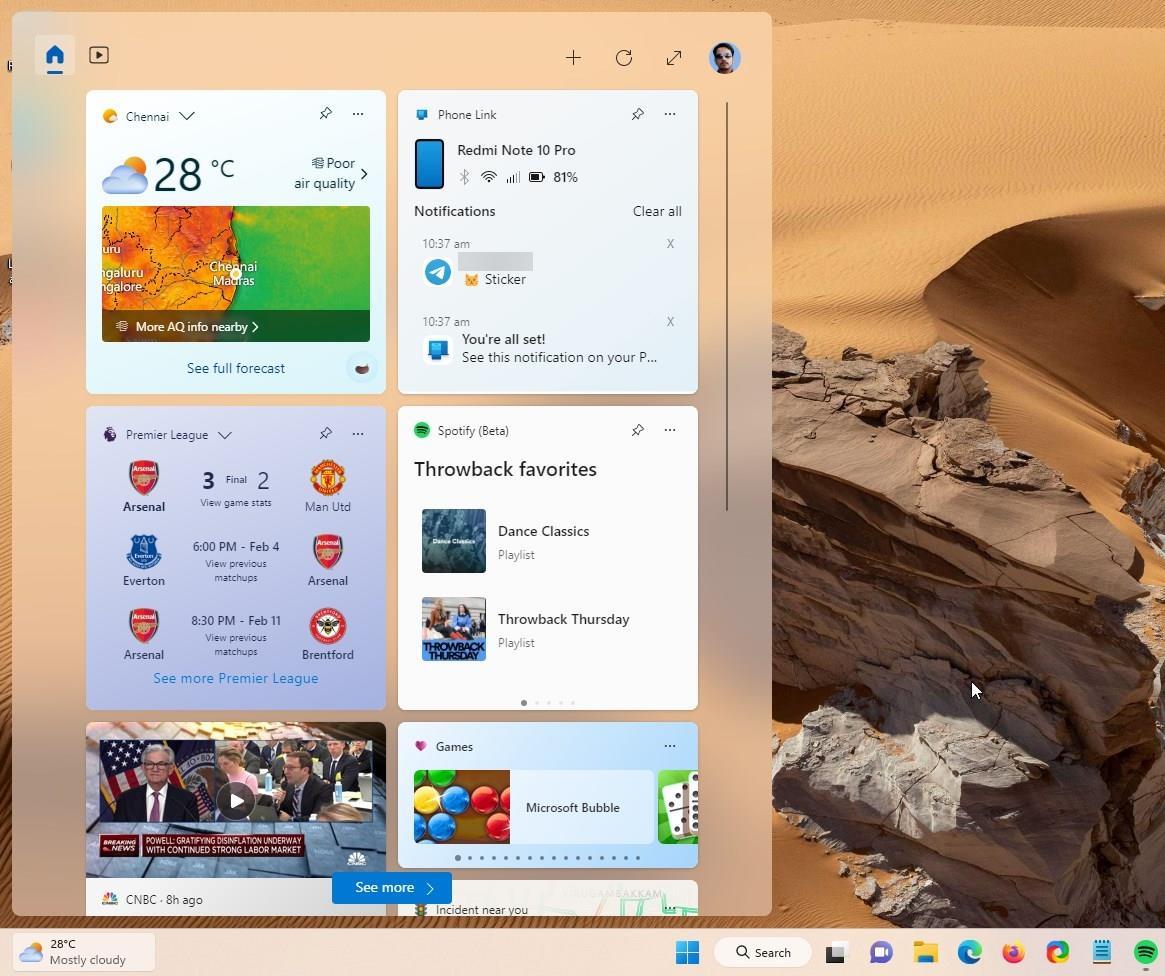This screenshot has width=1165, height=976.
Task: Open the Home tab of widgets board
Action: [x=54, y=56]
